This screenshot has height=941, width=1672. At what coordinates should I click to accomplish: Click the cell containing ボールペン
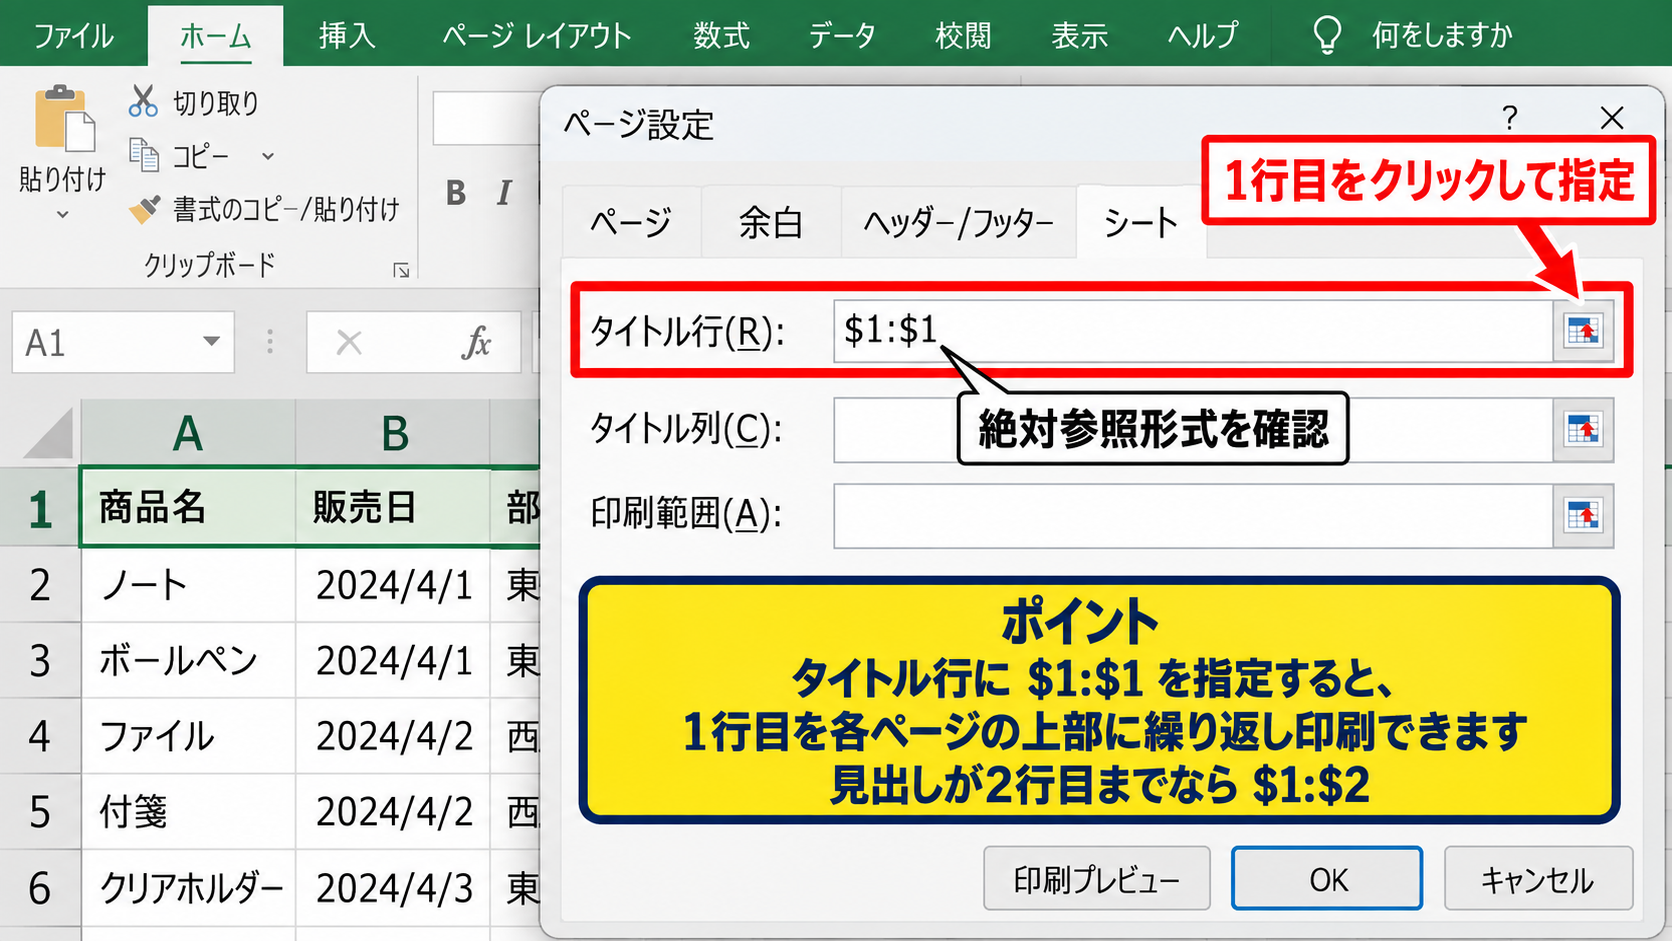(x=188, y=660)
